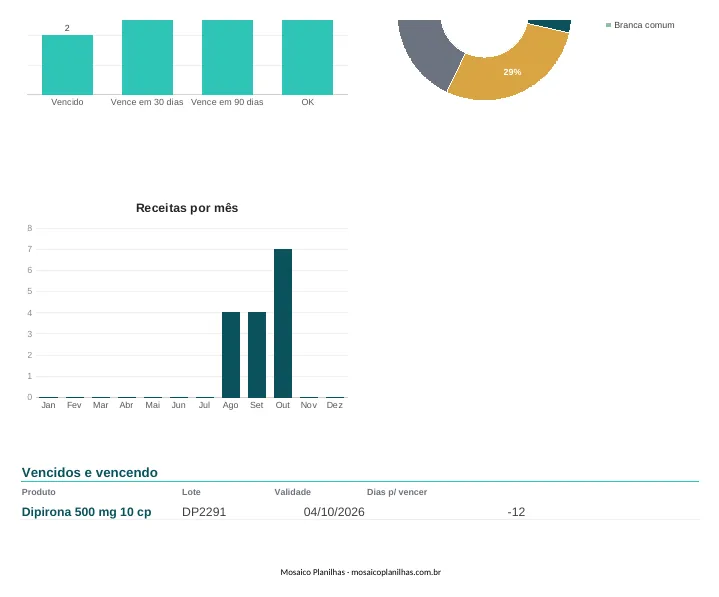
Task: Click the Vencidos e vencendo heading
Action: (89, 472)
